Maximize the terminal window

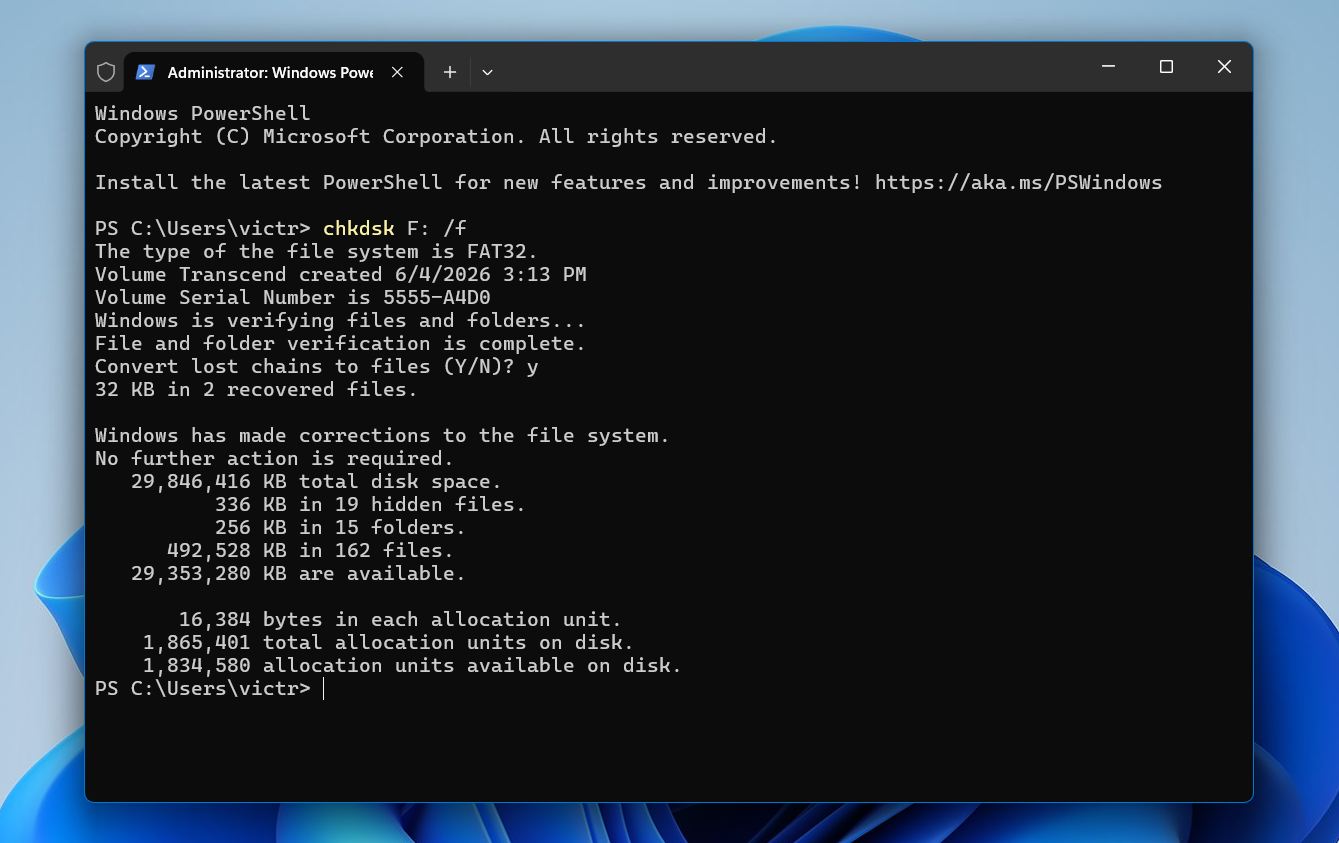(1166, 67)
